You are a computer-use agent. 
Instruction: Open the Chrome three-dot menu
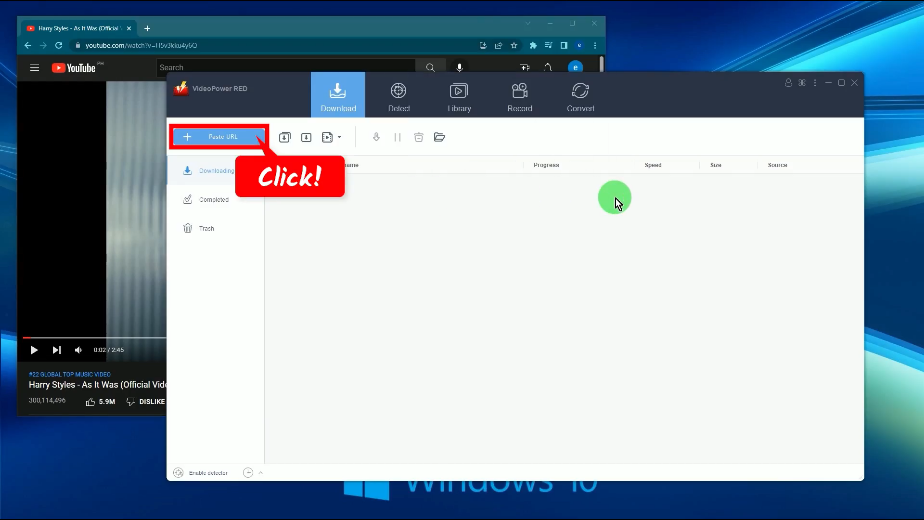tap(595, 45)
